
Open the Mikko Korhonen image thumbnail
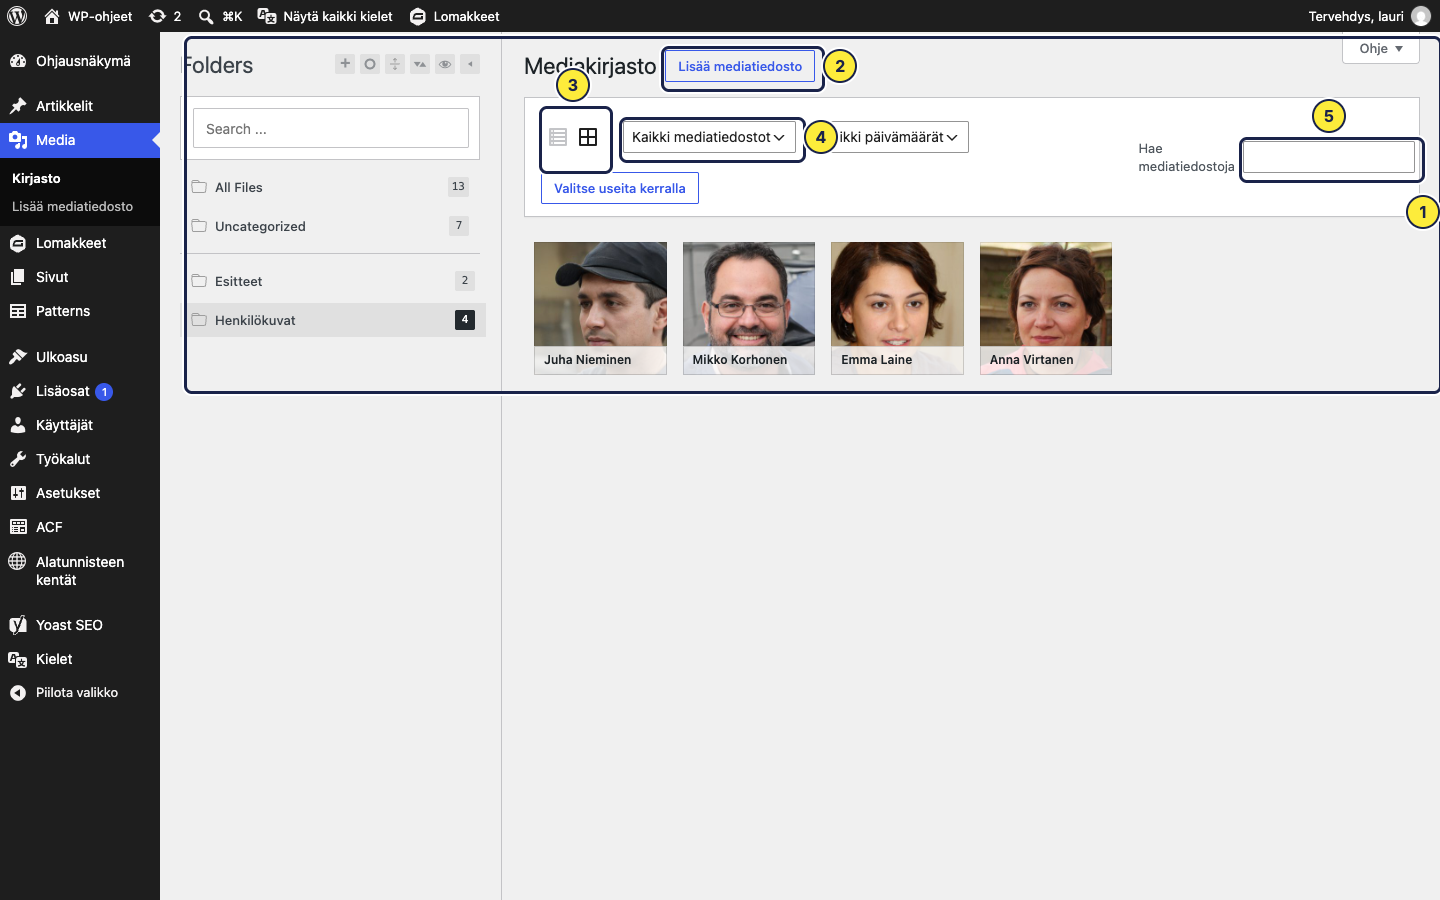tap(749, 308)
